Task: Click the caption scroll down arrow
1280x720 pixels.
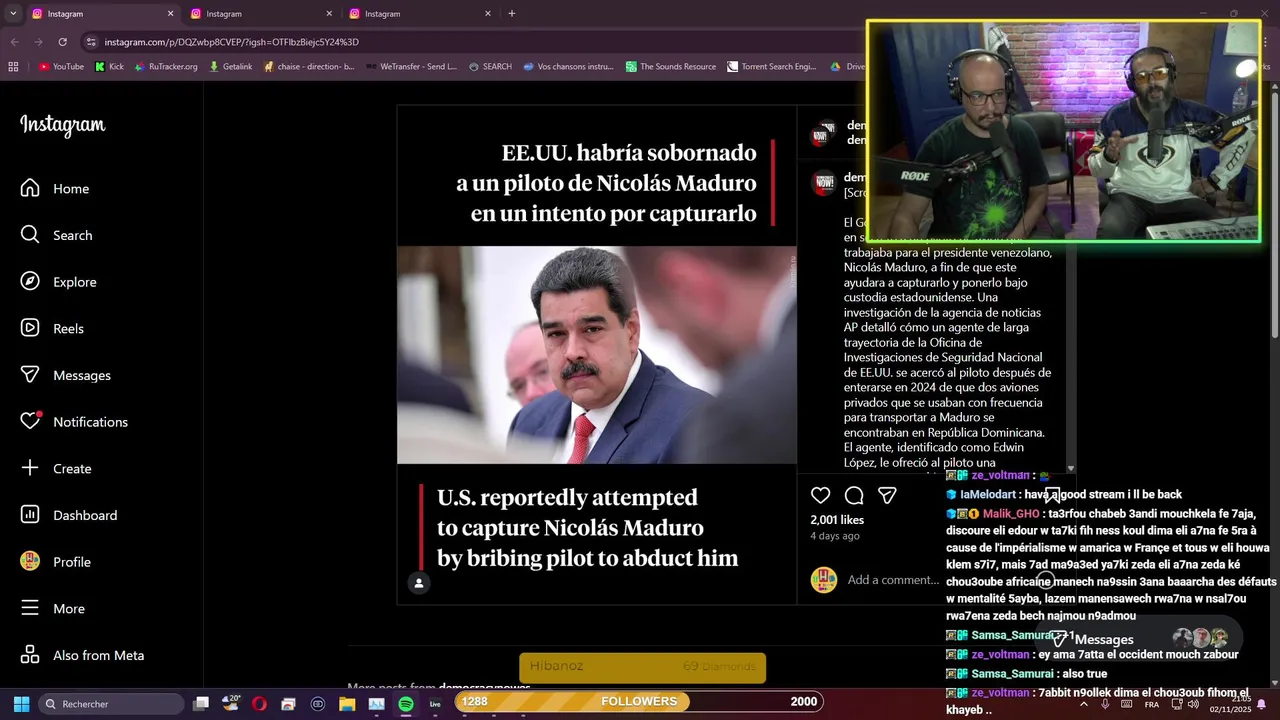Action: point(1071,468)
